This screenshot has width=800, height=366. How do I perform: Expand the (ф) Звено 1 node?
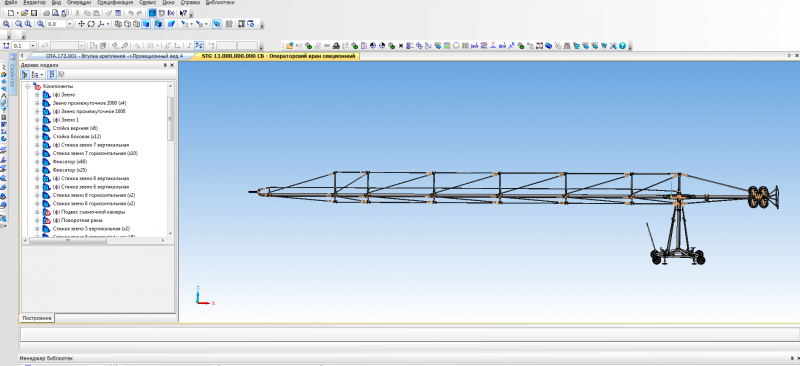[x=37, y=120]
